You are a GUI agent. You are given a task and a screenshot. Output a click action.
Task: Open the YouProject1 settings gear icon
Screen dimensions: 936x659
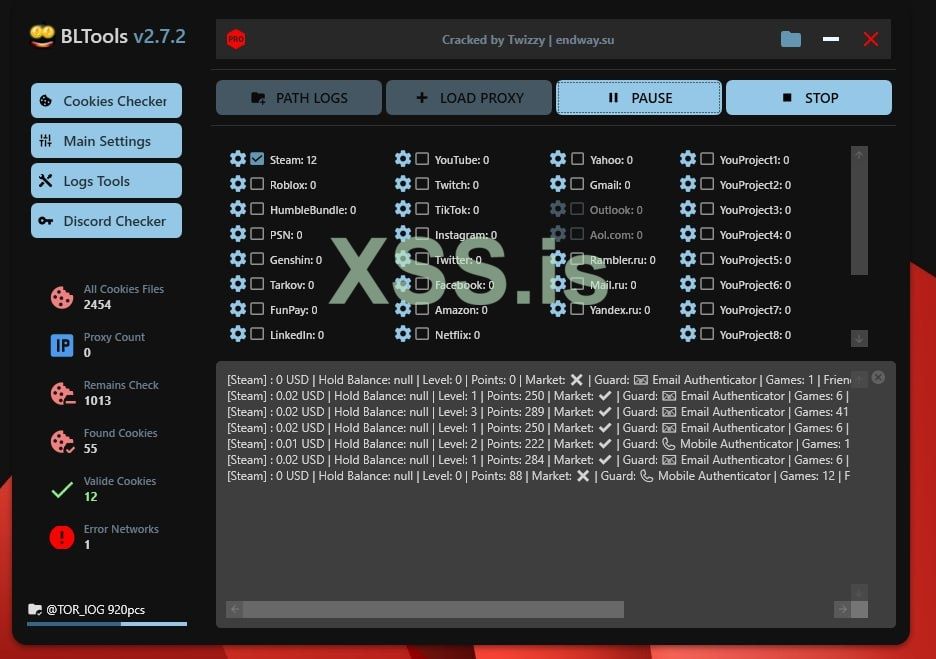[x=688, y=159]
